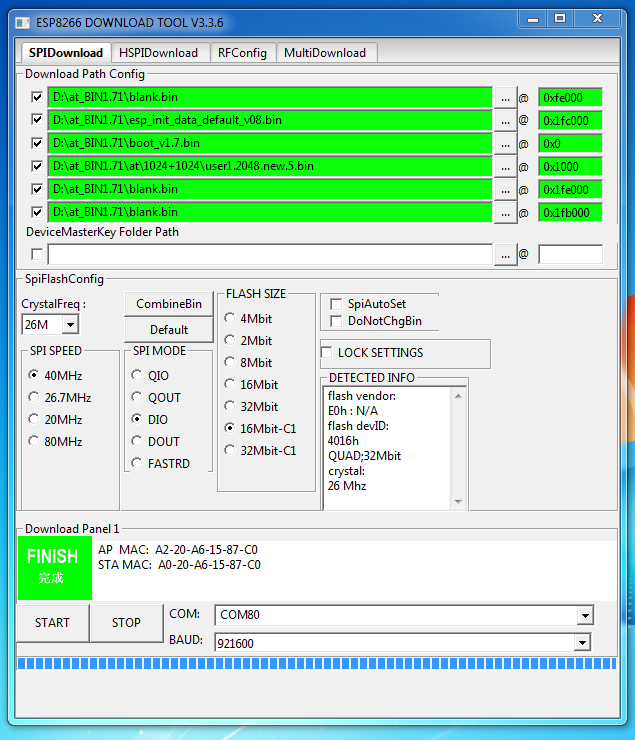Uncheck the first blank.bin row at 0xfe000
635x740 pixels.
[x=37, y=97]
